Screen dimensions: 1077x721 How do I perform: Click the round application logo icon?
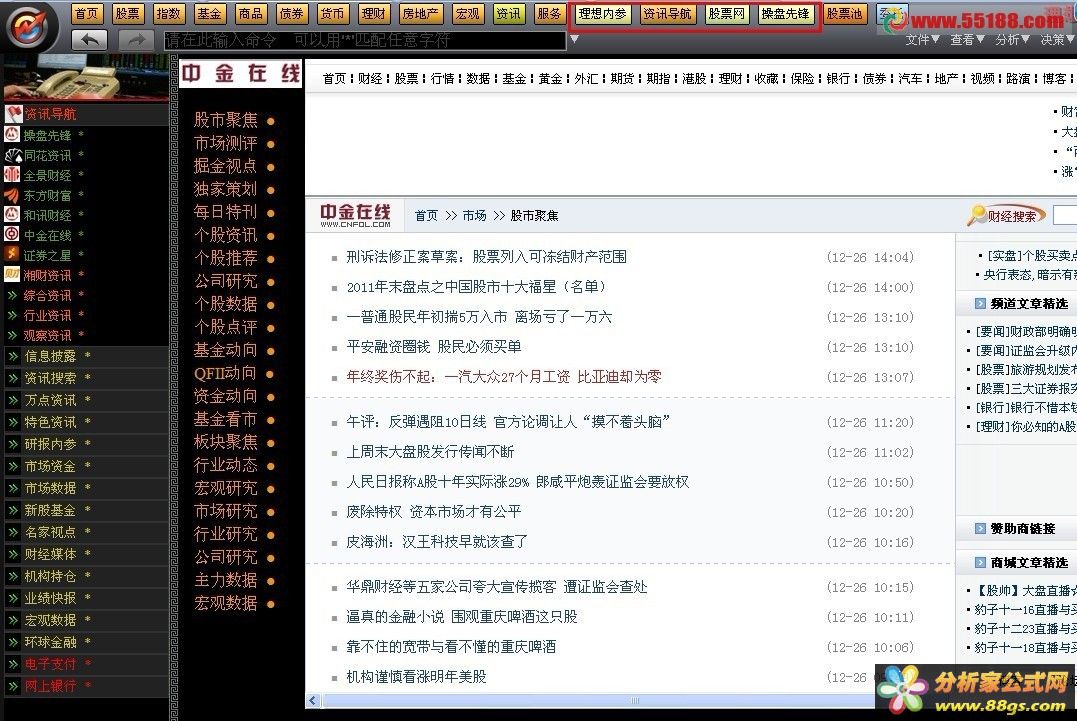tap(27, 27)
